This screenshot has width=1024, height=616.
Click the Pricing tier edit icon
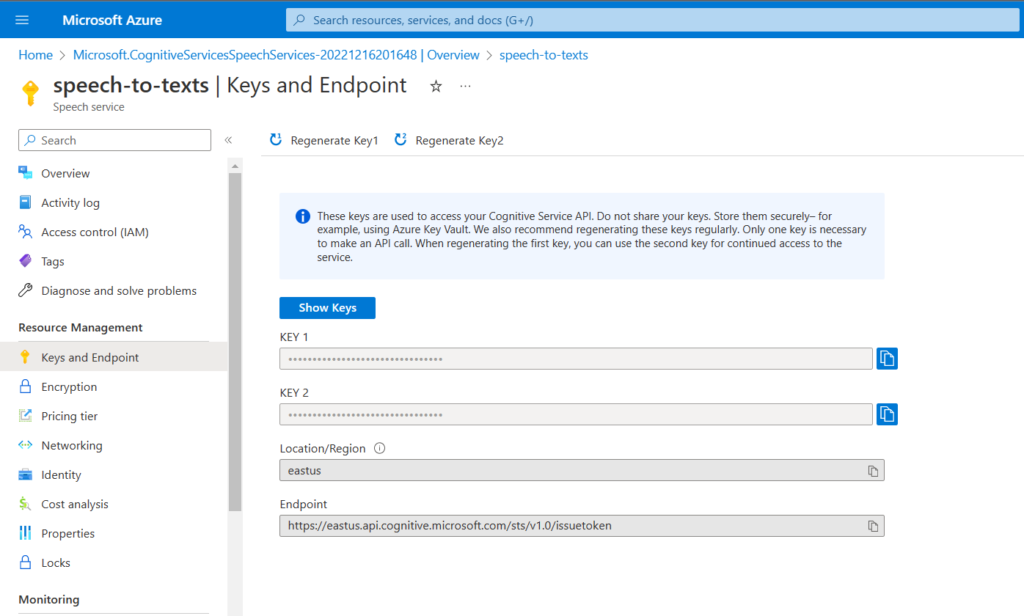25,415
